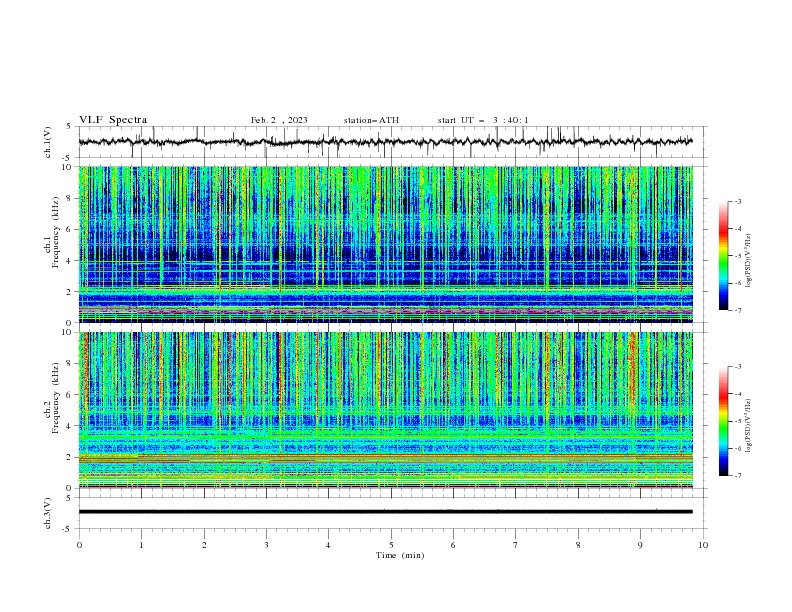Screen dimensions: 792x612
Task: Click the date text "Feb. 2 , 2023"
Action: (279, 120)
